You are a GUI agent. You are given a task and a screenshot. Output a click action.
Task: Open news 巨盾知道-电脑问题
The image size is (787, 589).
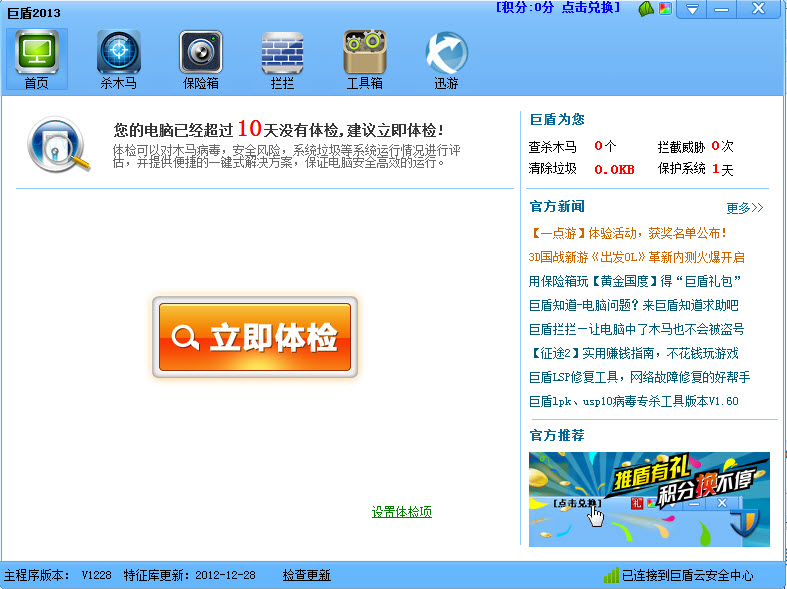pyautogui.click(x=633, y=305)
